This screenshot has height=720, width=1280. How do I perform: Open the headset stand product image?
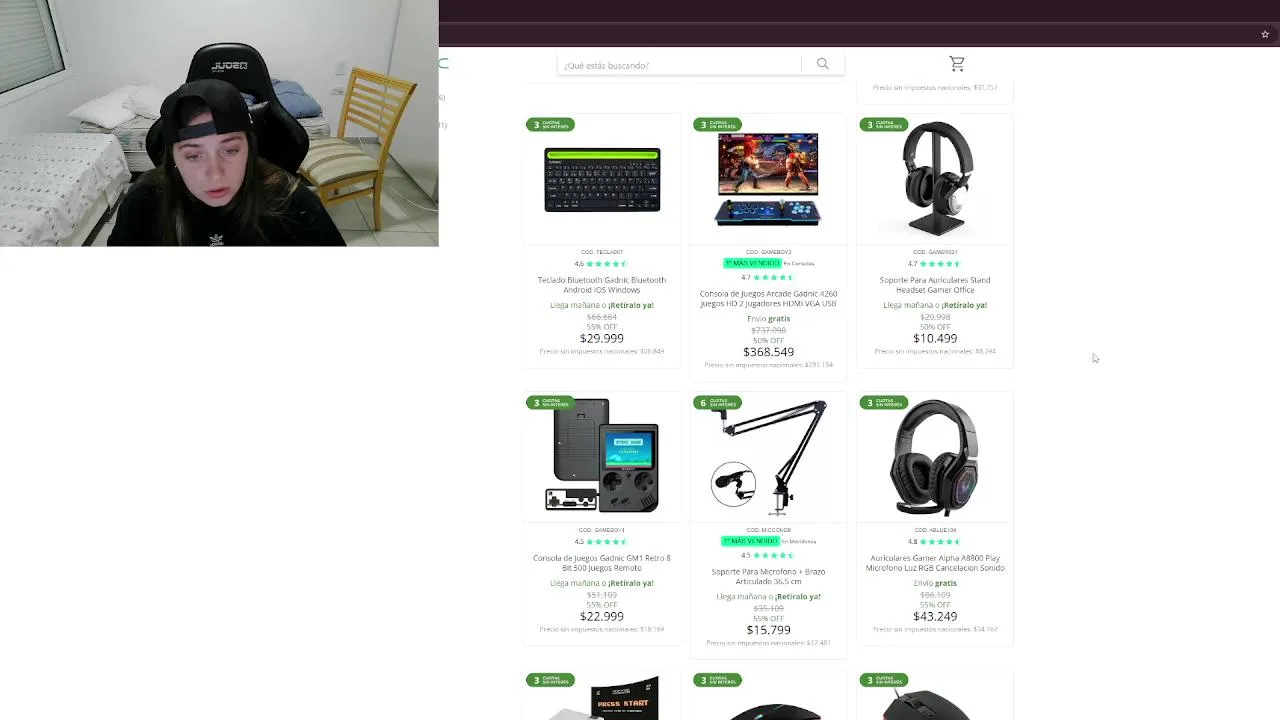(934, 178)
